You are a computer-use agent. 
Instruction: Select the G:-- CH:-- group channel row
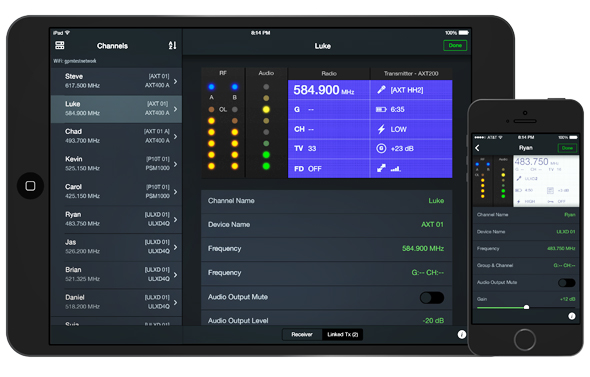pos(327,273)
